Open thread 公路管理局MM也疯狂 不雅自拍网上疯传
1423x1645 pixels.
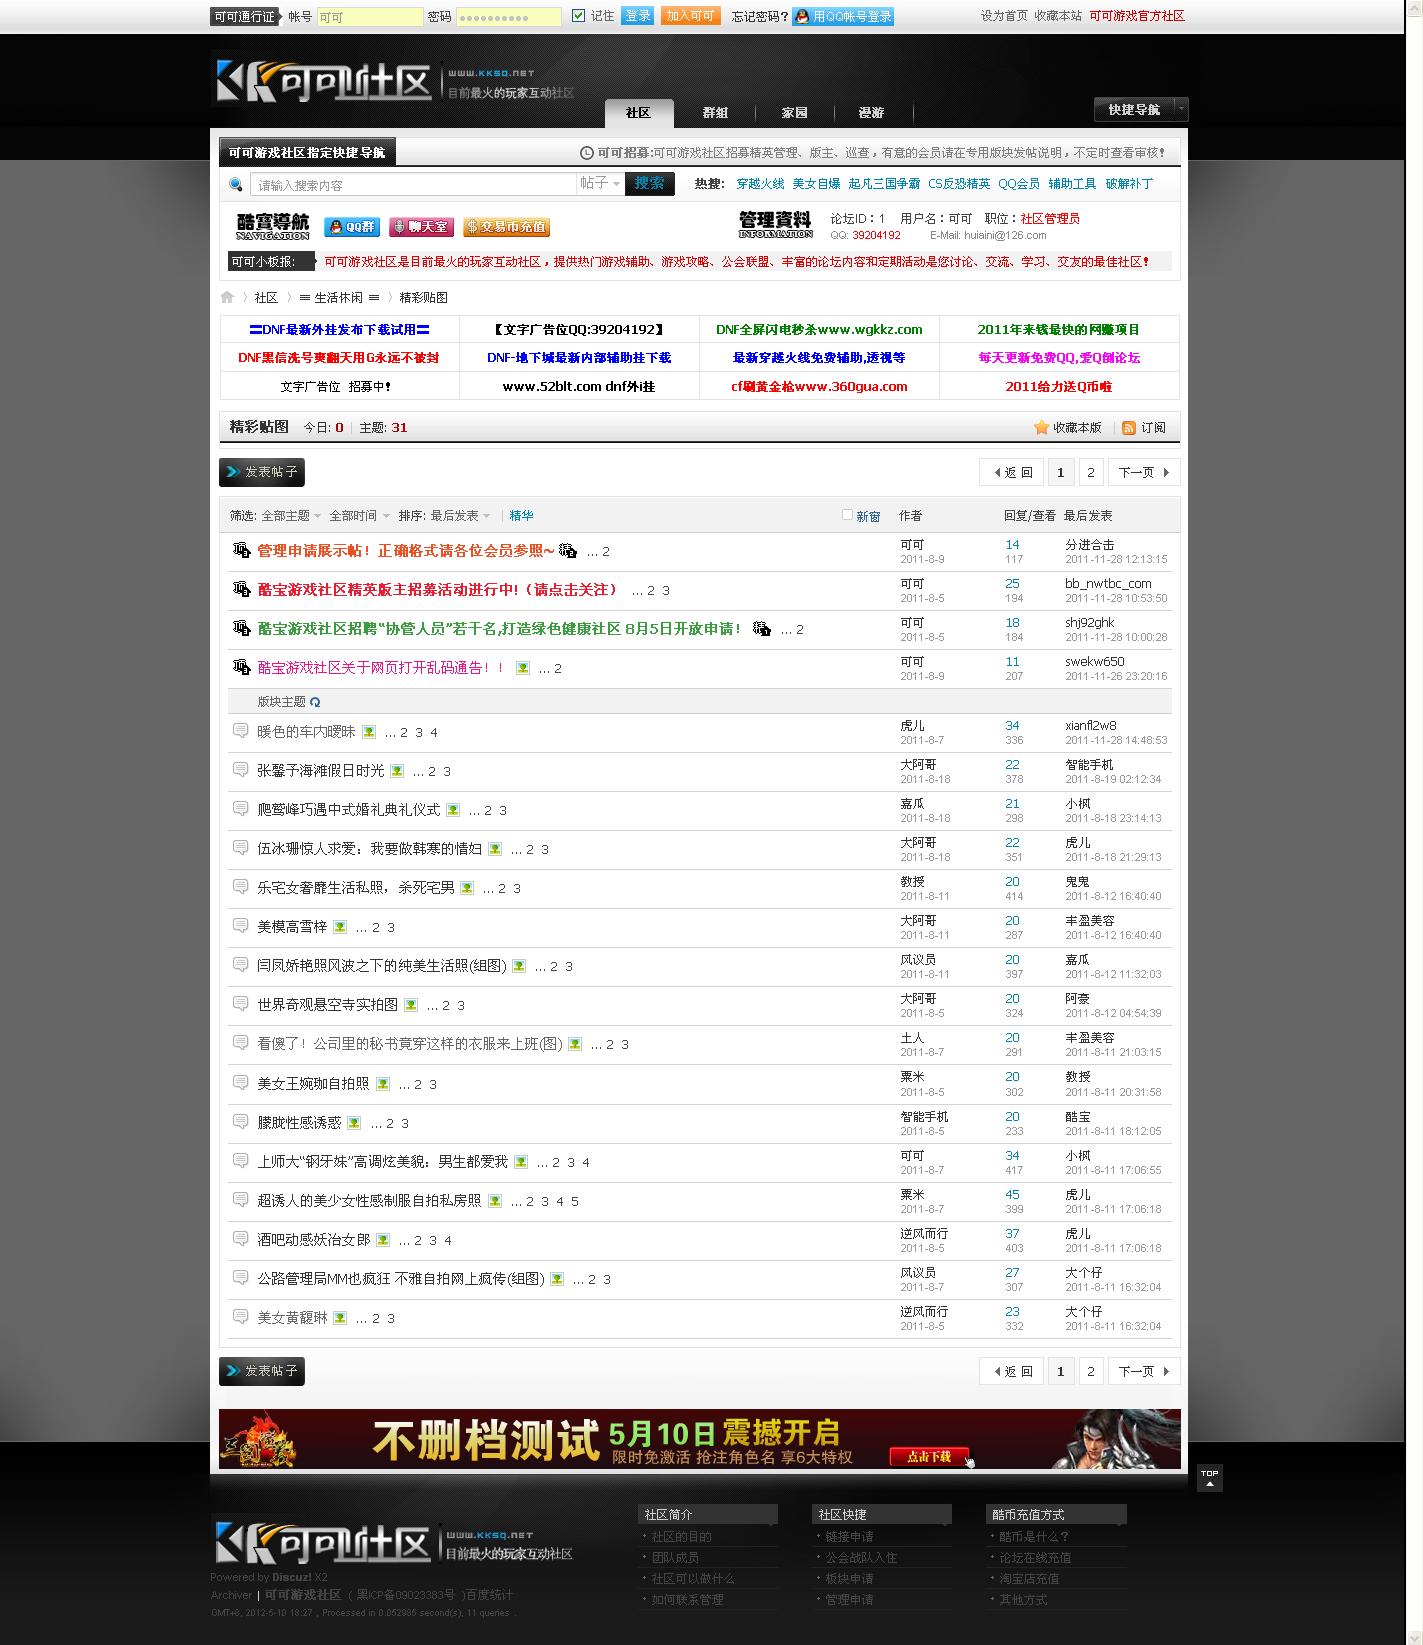coord(400,1279)
